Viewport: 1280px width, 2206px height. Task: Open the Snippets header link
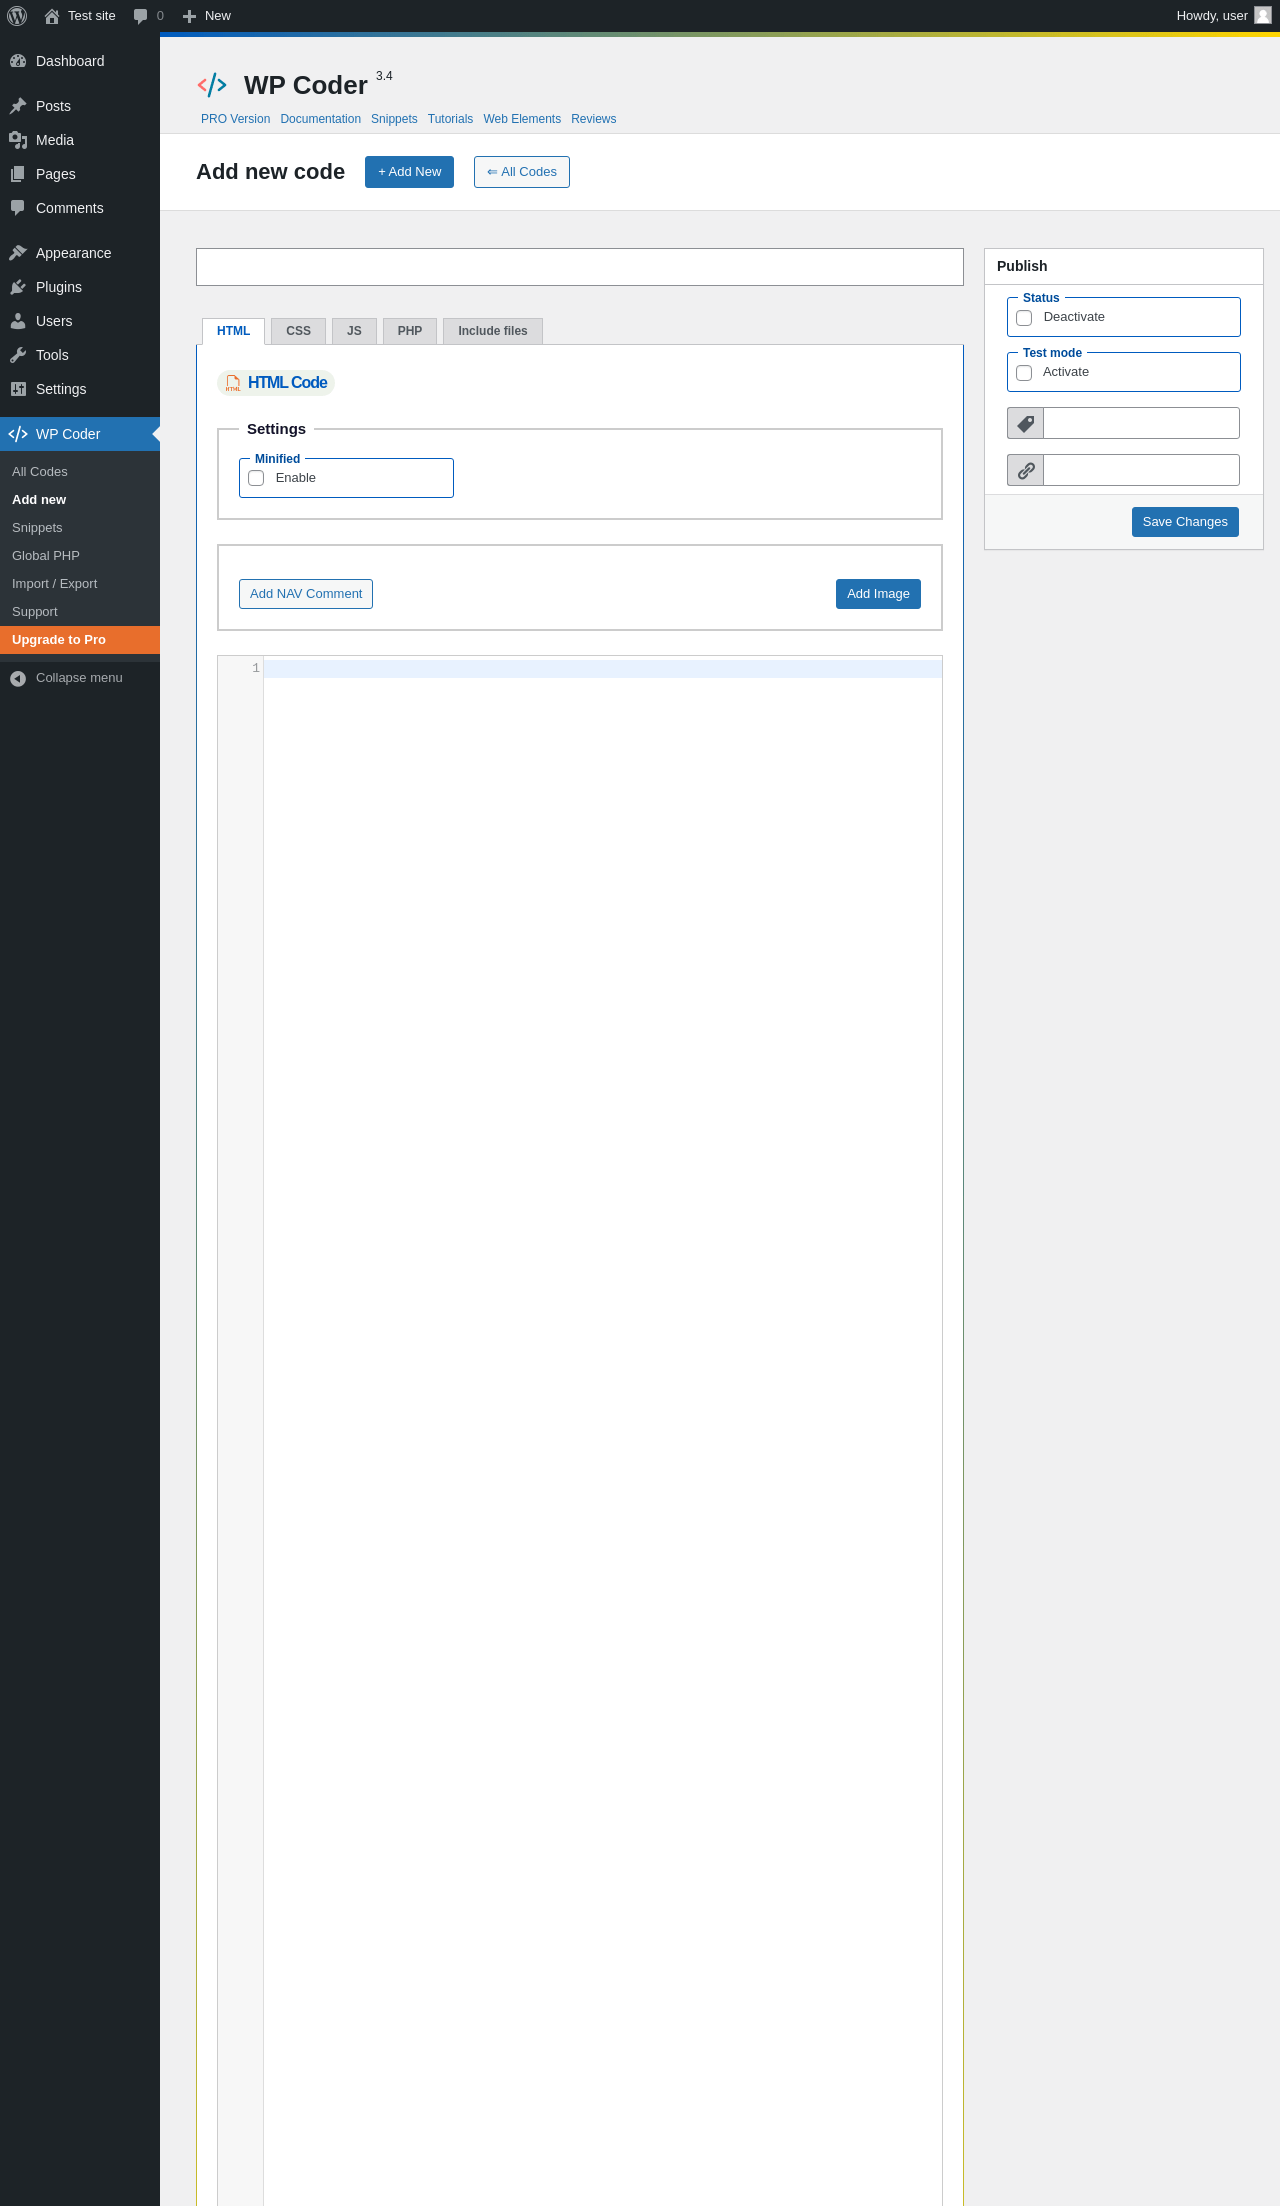coord(394,119)
